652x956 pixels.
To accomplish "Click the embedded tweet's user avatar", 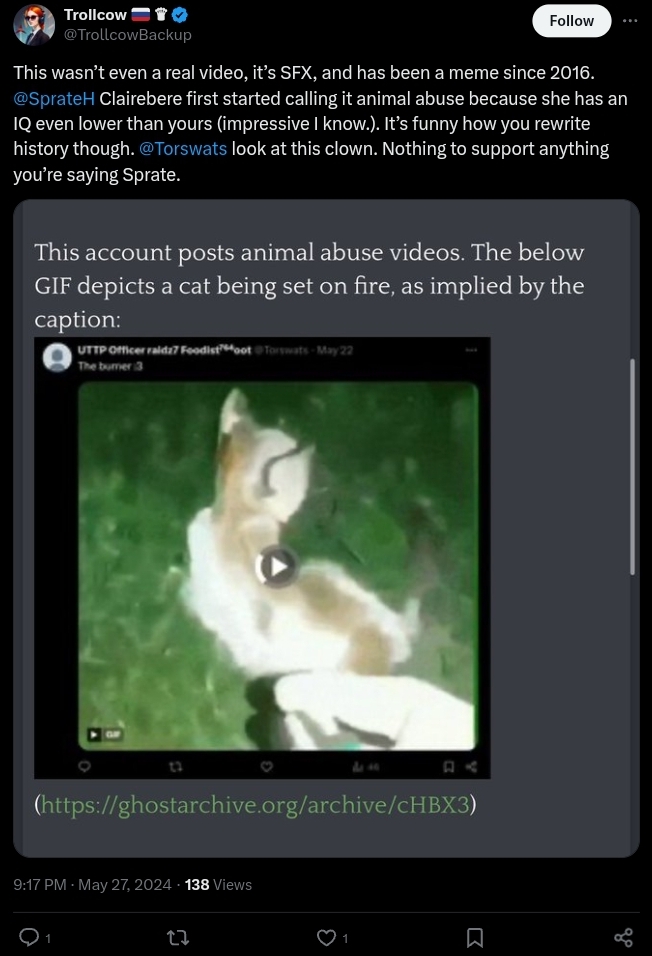I will 57,358.
